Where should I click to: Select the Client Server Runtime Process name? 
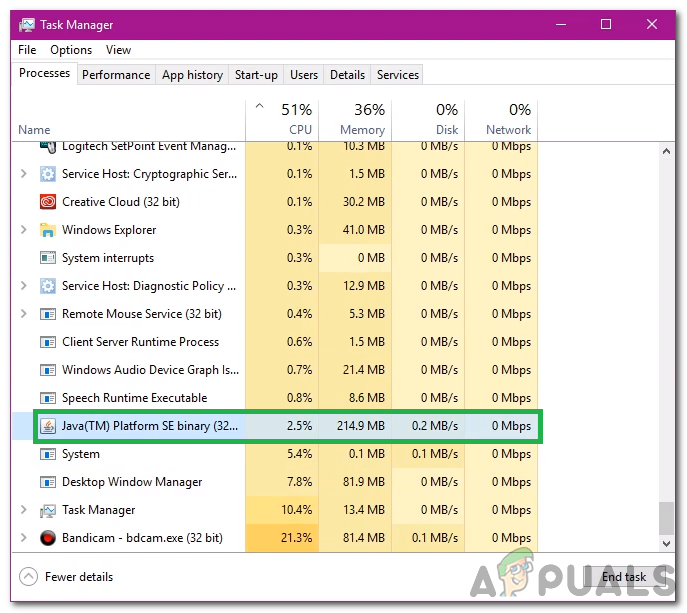click(140, 342)
